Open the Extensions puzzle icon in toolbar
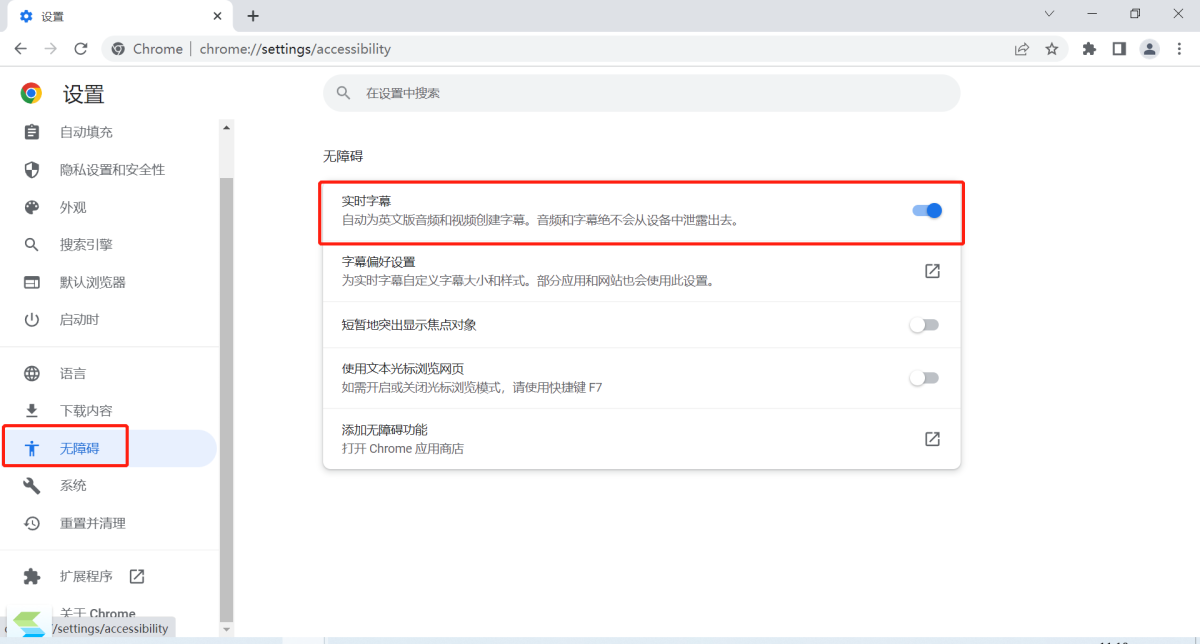Image resolution: width=1200 pixels, height=644 pixels. (1089, 49)
